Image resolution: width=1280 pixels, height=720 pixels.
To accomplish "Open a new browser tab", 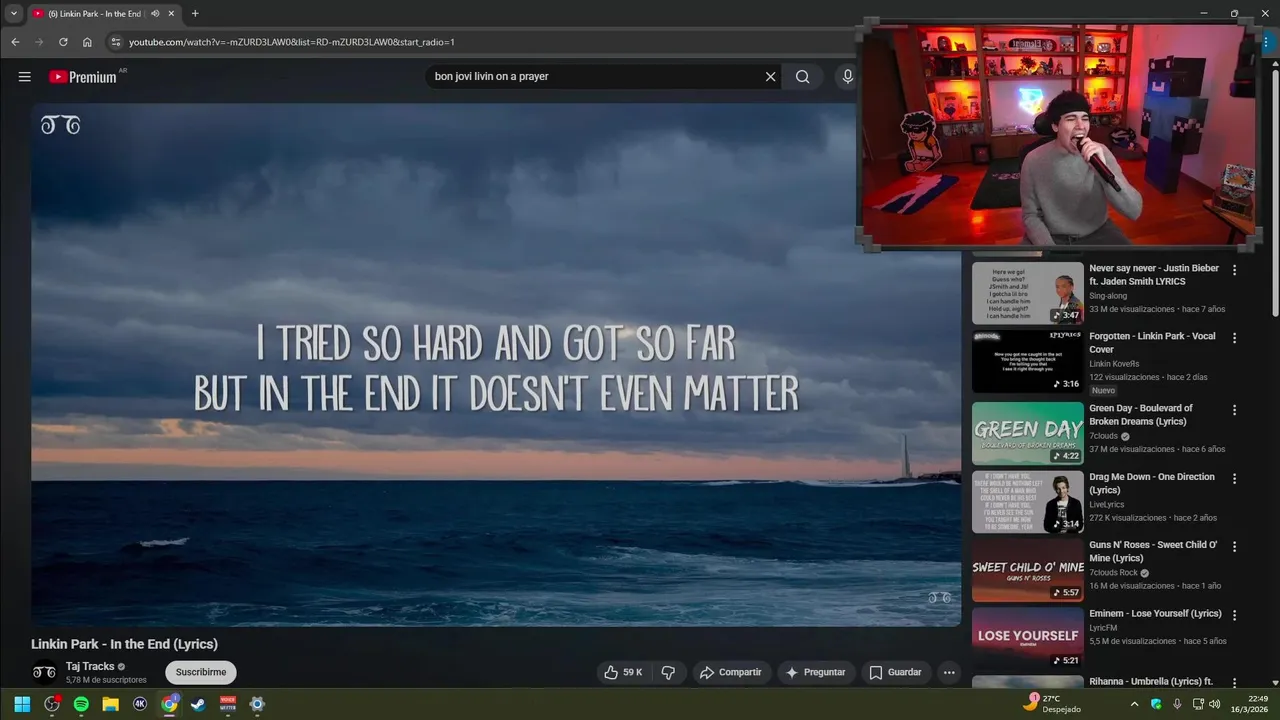I will pyautogui.click(x=195, y=14).
